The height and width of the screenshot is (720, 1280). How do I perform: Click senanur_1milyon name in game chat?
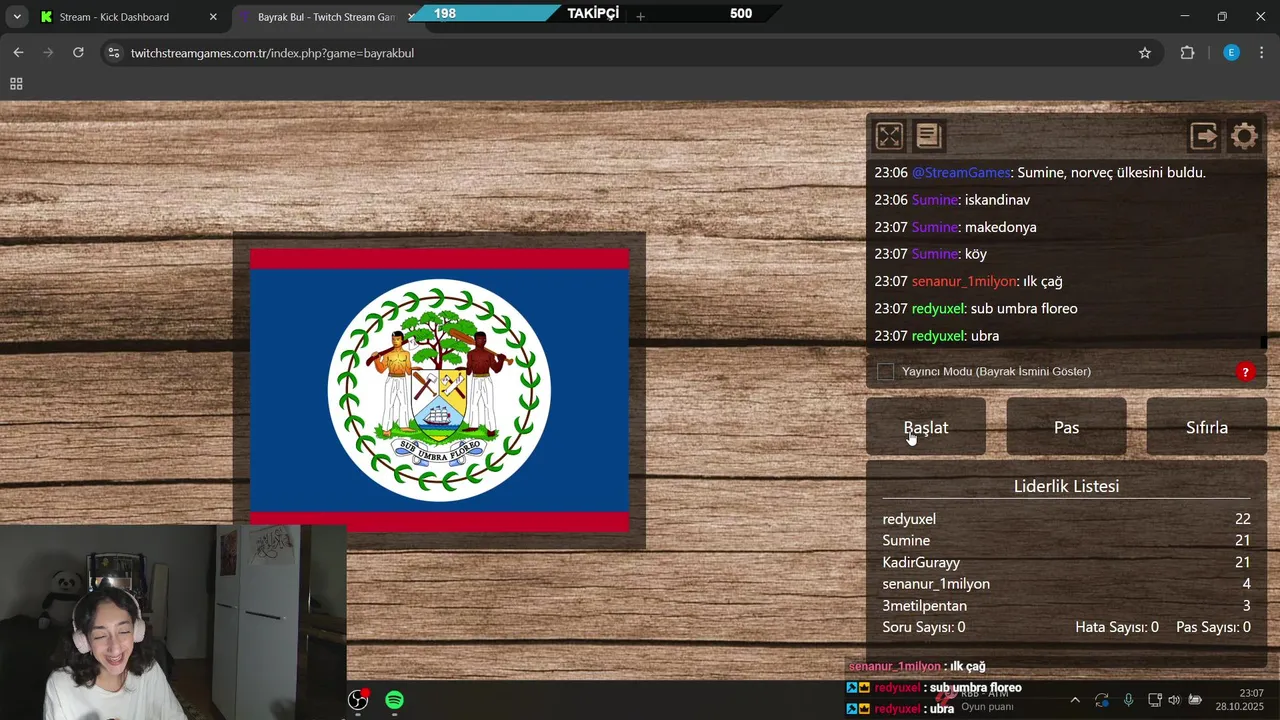click(x=964, y=282)
